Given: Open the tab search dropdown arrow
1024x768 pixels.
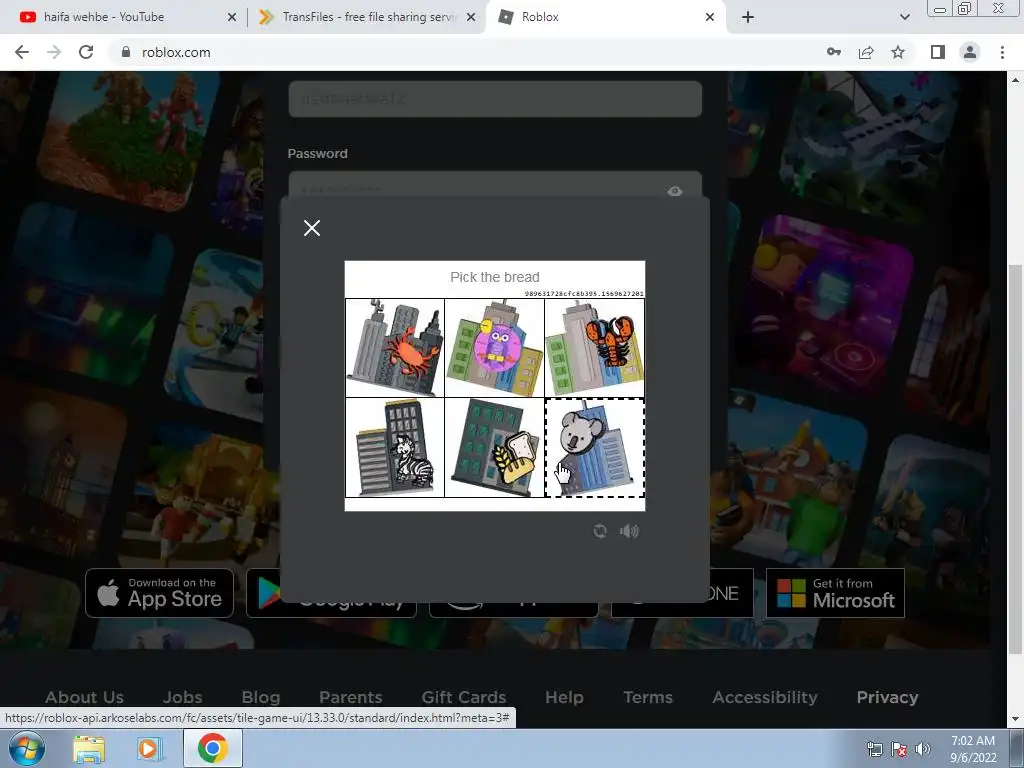Looking at the screenshot, I should (904, 17).
